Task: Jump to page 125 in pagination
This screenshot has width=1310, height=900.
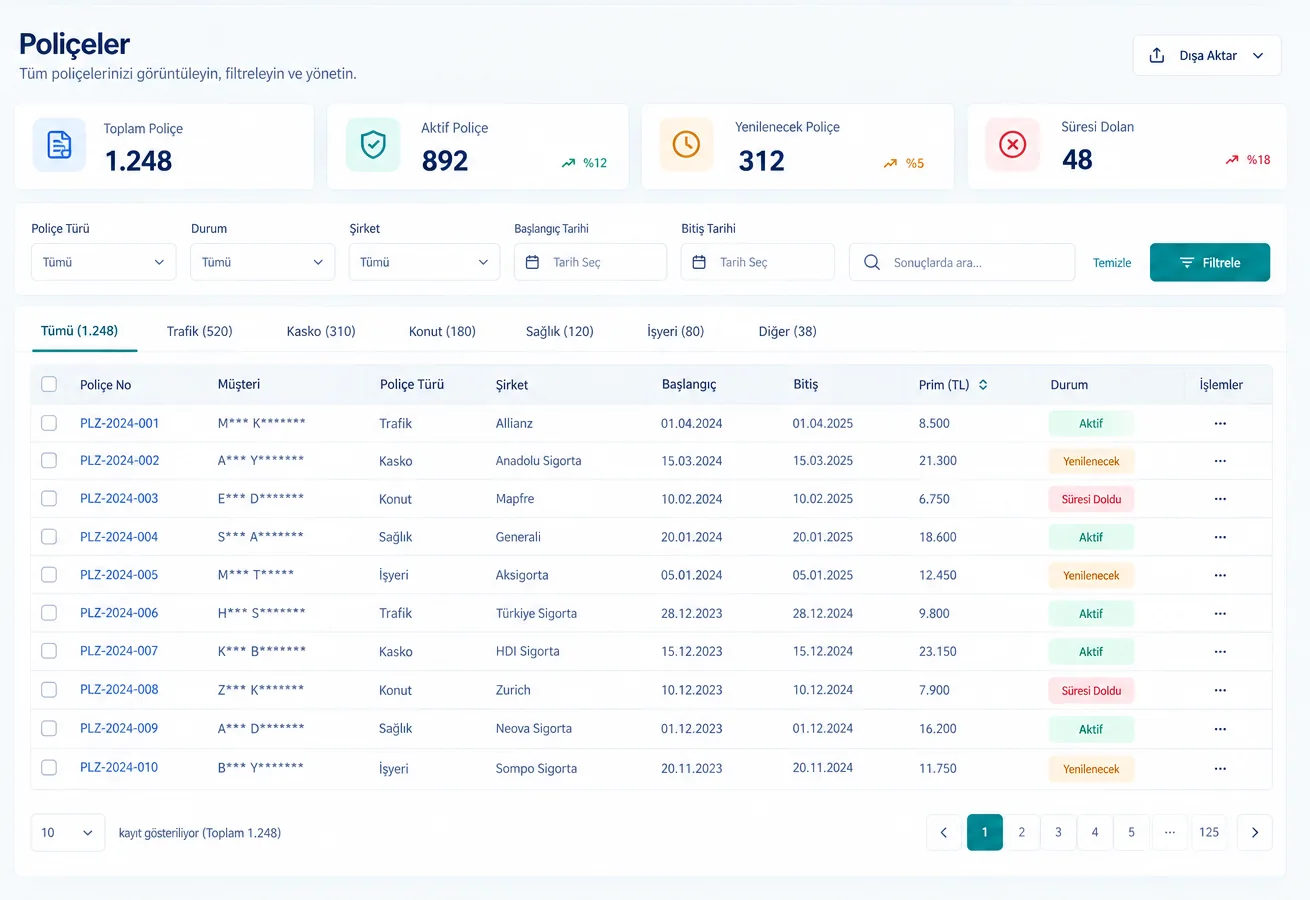Action: (x=1209, y=832)
